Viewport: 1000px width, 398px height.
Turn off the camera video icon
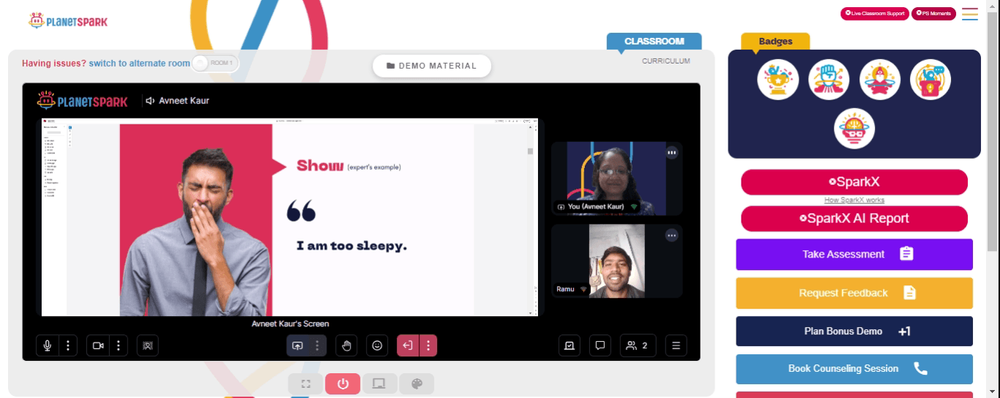click(x=98, y=346)
